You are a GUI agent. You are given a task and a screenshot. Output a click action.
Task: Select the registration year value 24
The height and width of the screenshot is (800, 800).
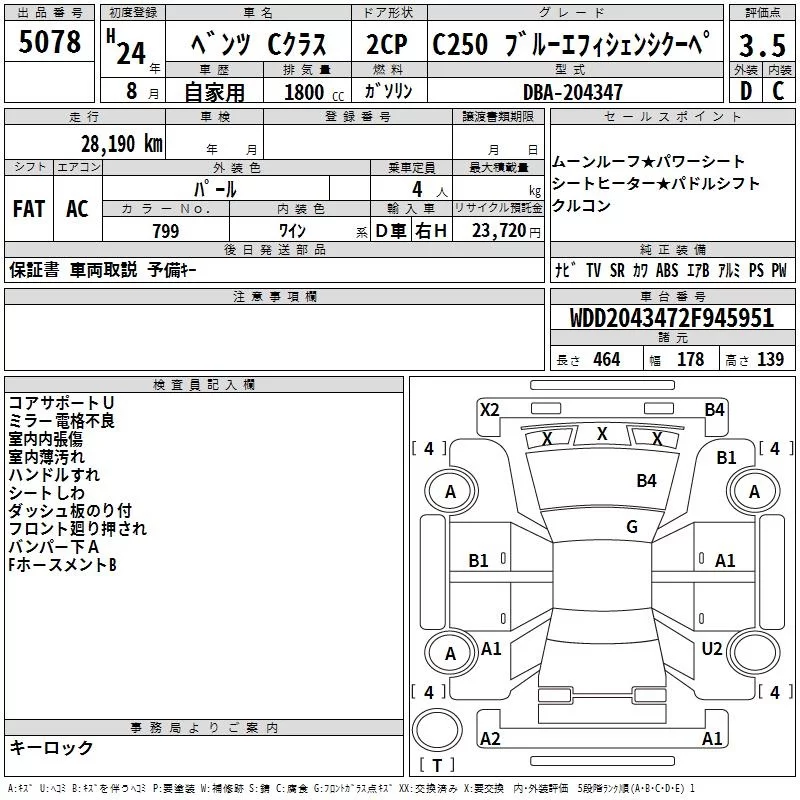pos(131,54)
